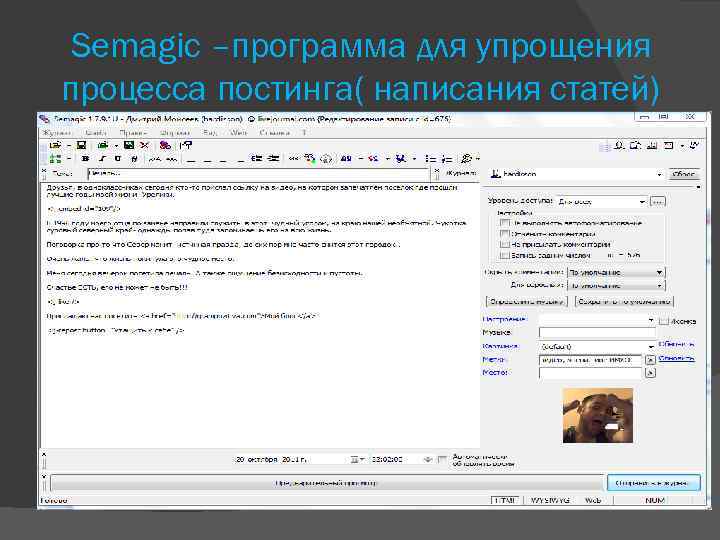Open the Web menu
Image resolution: width=720 pixels, height=540 pixels.
pos(238,133)
